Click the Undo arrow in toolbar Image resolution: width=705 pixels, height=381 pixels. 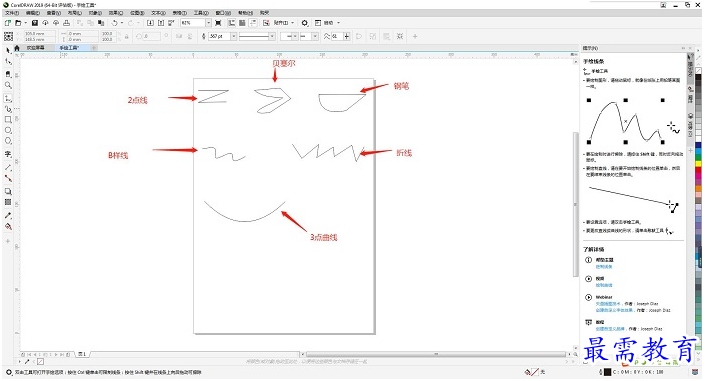(115, 22)
